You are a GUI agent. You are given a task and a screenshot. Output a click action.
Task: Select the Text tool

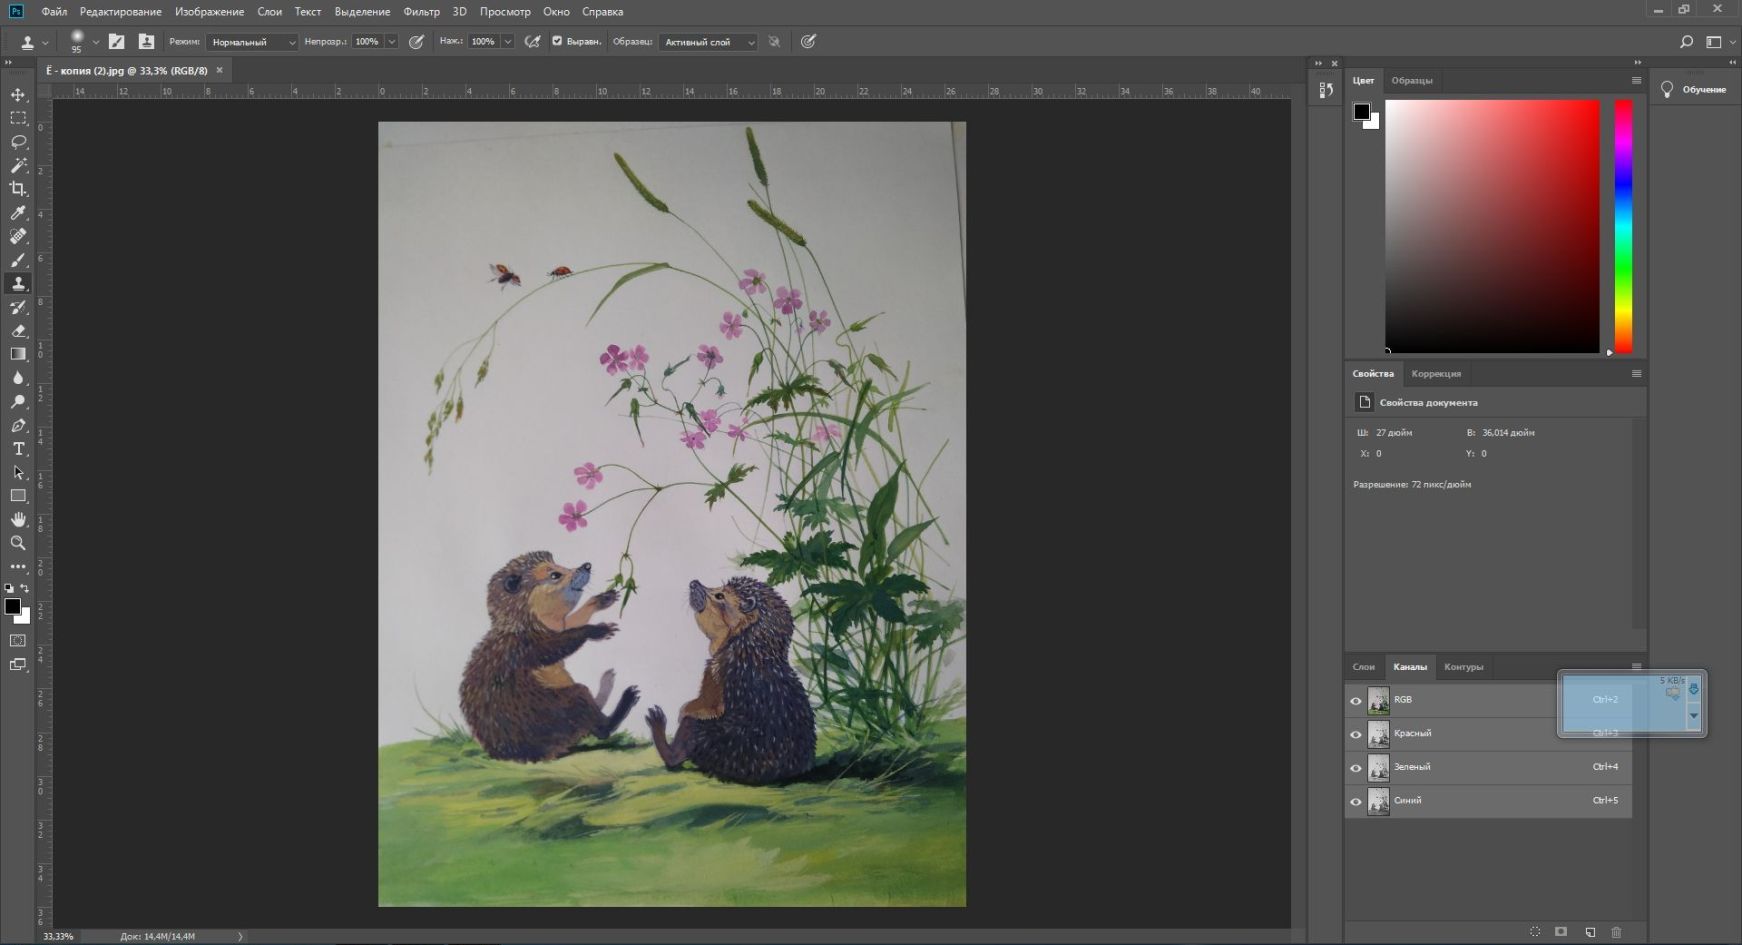pos(18,449)
